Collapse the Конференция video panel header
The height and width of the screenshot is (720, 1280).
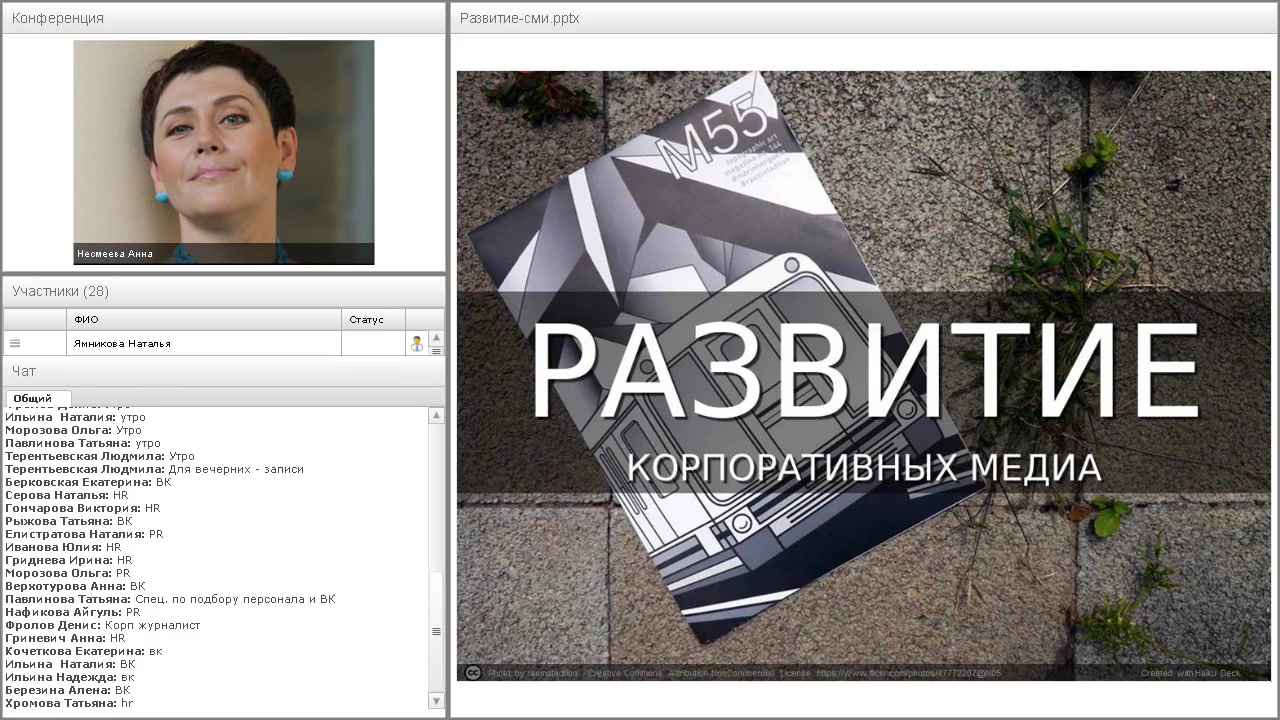tap(57, 17)
